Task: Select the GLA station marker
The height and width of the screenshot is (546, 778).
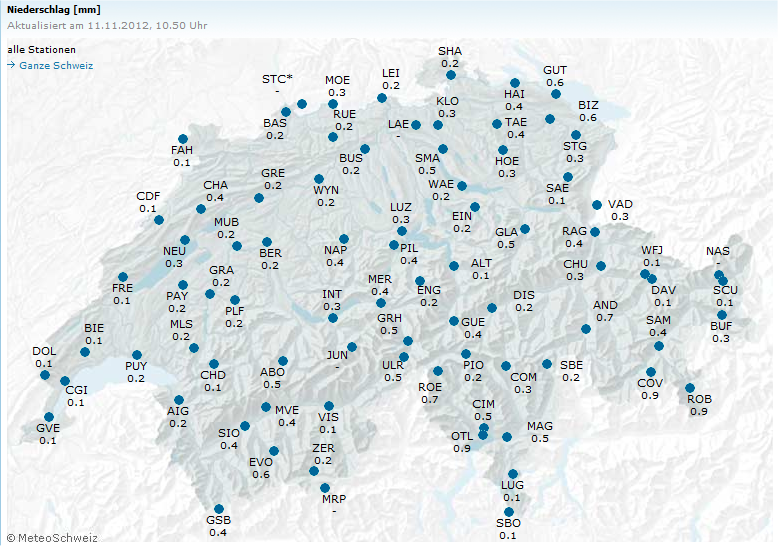Action: click(525, 229)
